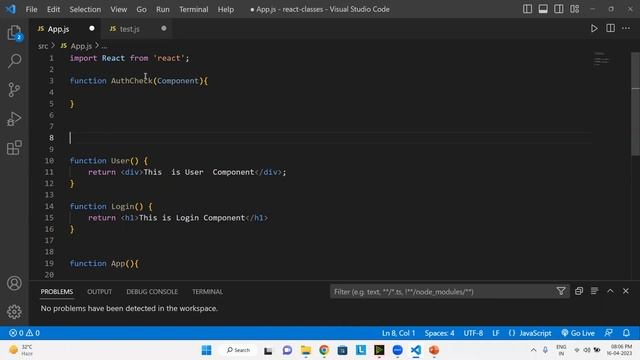Screen dimensions: 640x360
Task: Change language mode from JavaScript
Action: [535, 333]
